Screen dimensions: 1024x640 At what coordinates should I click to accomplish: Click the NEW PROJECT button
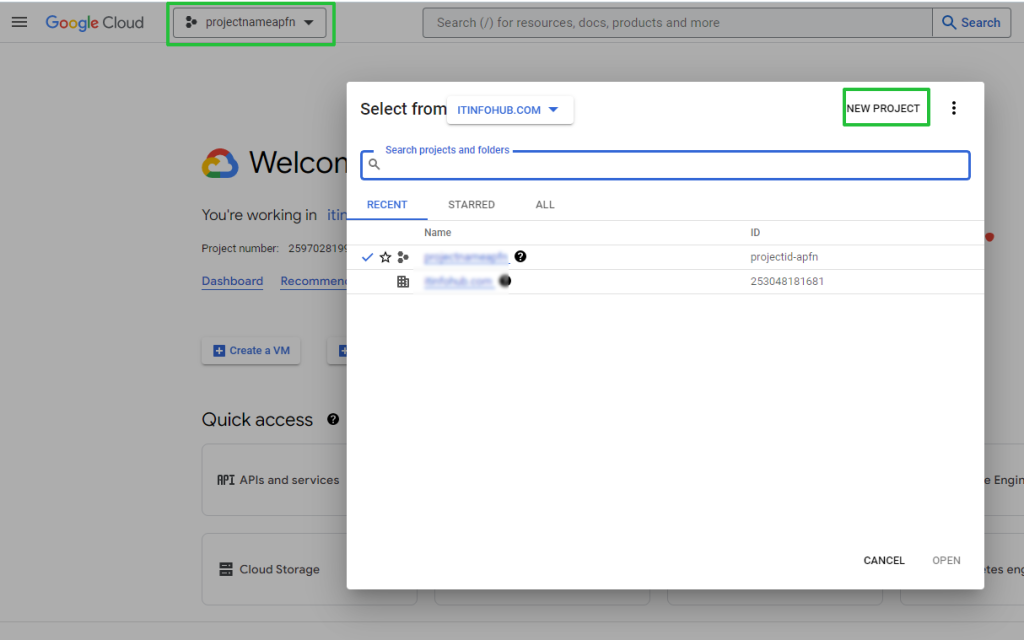coord(885,107)
